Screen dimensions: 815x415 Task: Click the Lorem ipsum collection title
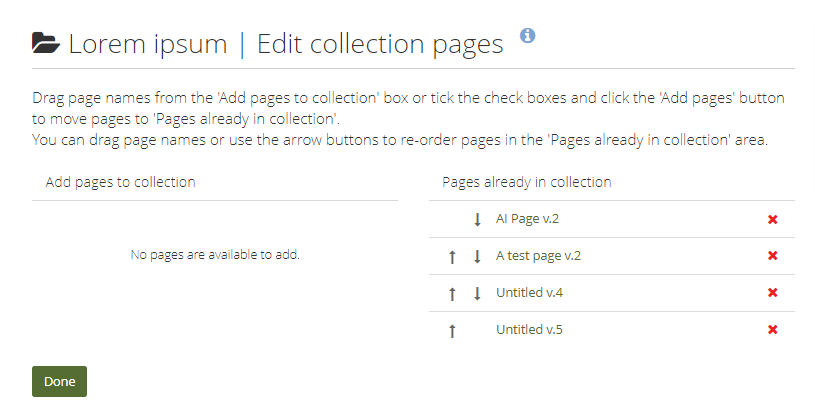[148, 44]
